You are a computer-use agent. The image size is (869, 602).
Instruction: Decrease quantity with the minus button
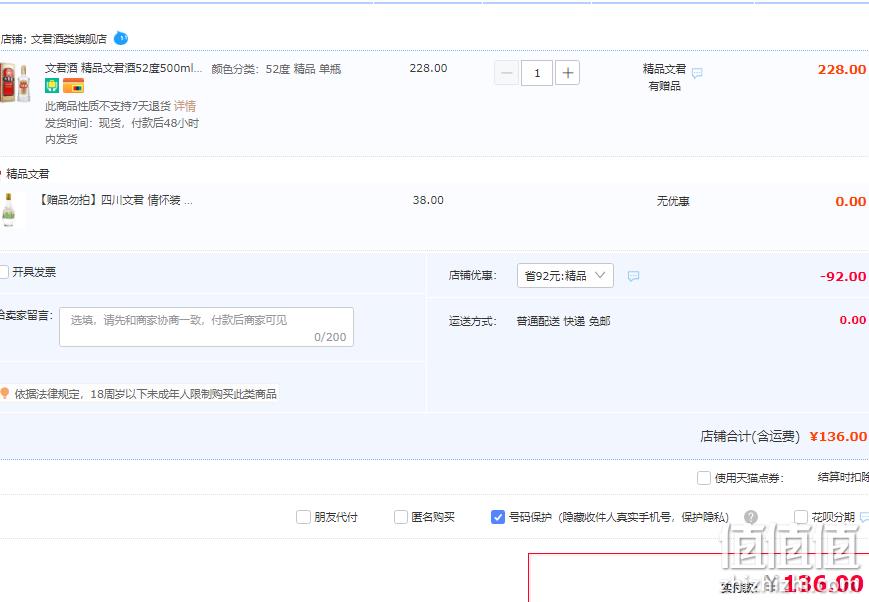507,73
